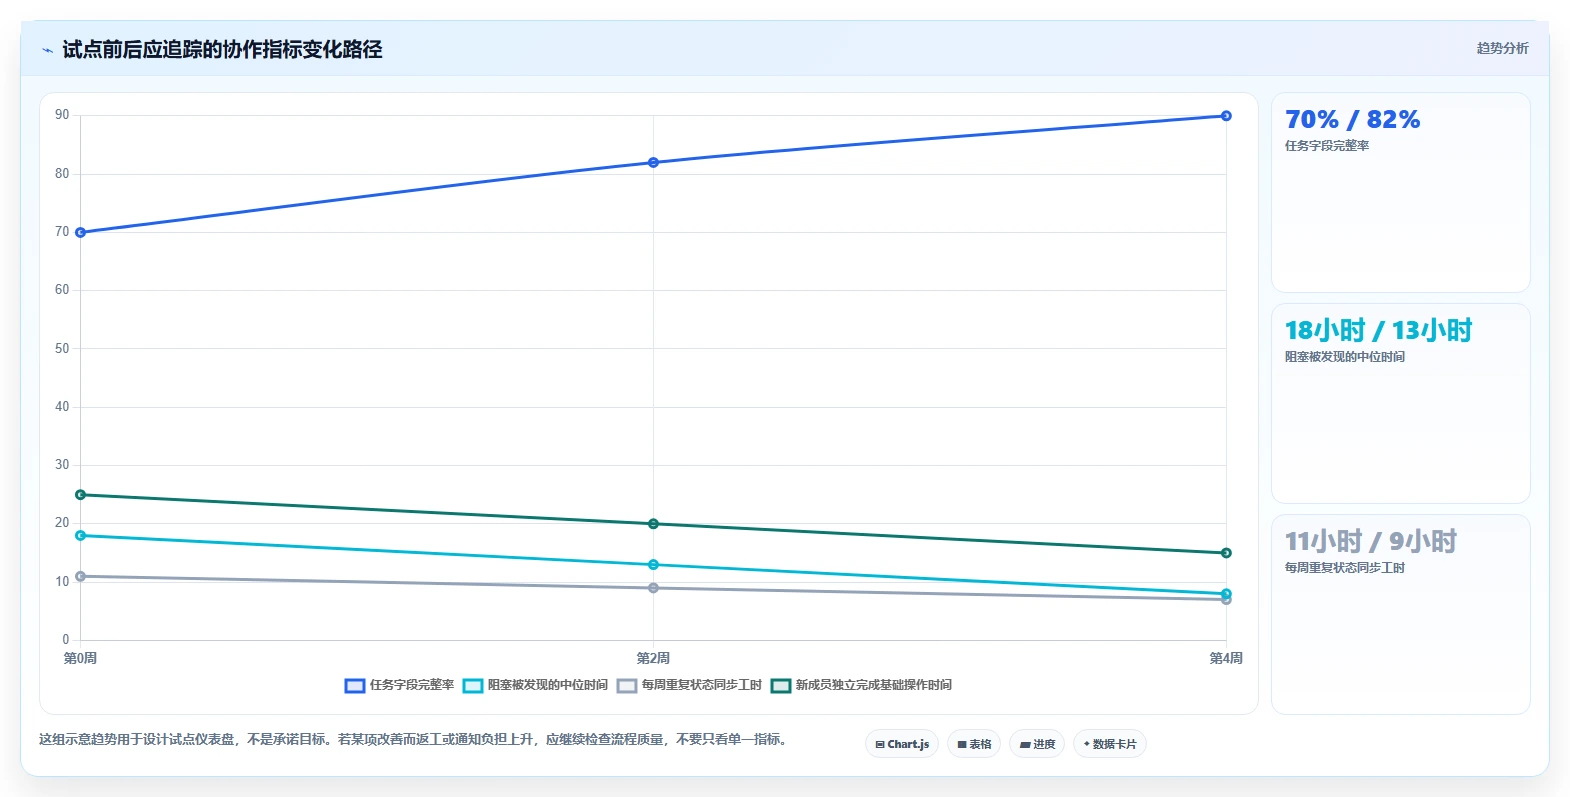Open the 18小时 / 13小时 data card
Image resolution: width=1570 pixels, height=797 pixels.
[x=1401, y=404]
